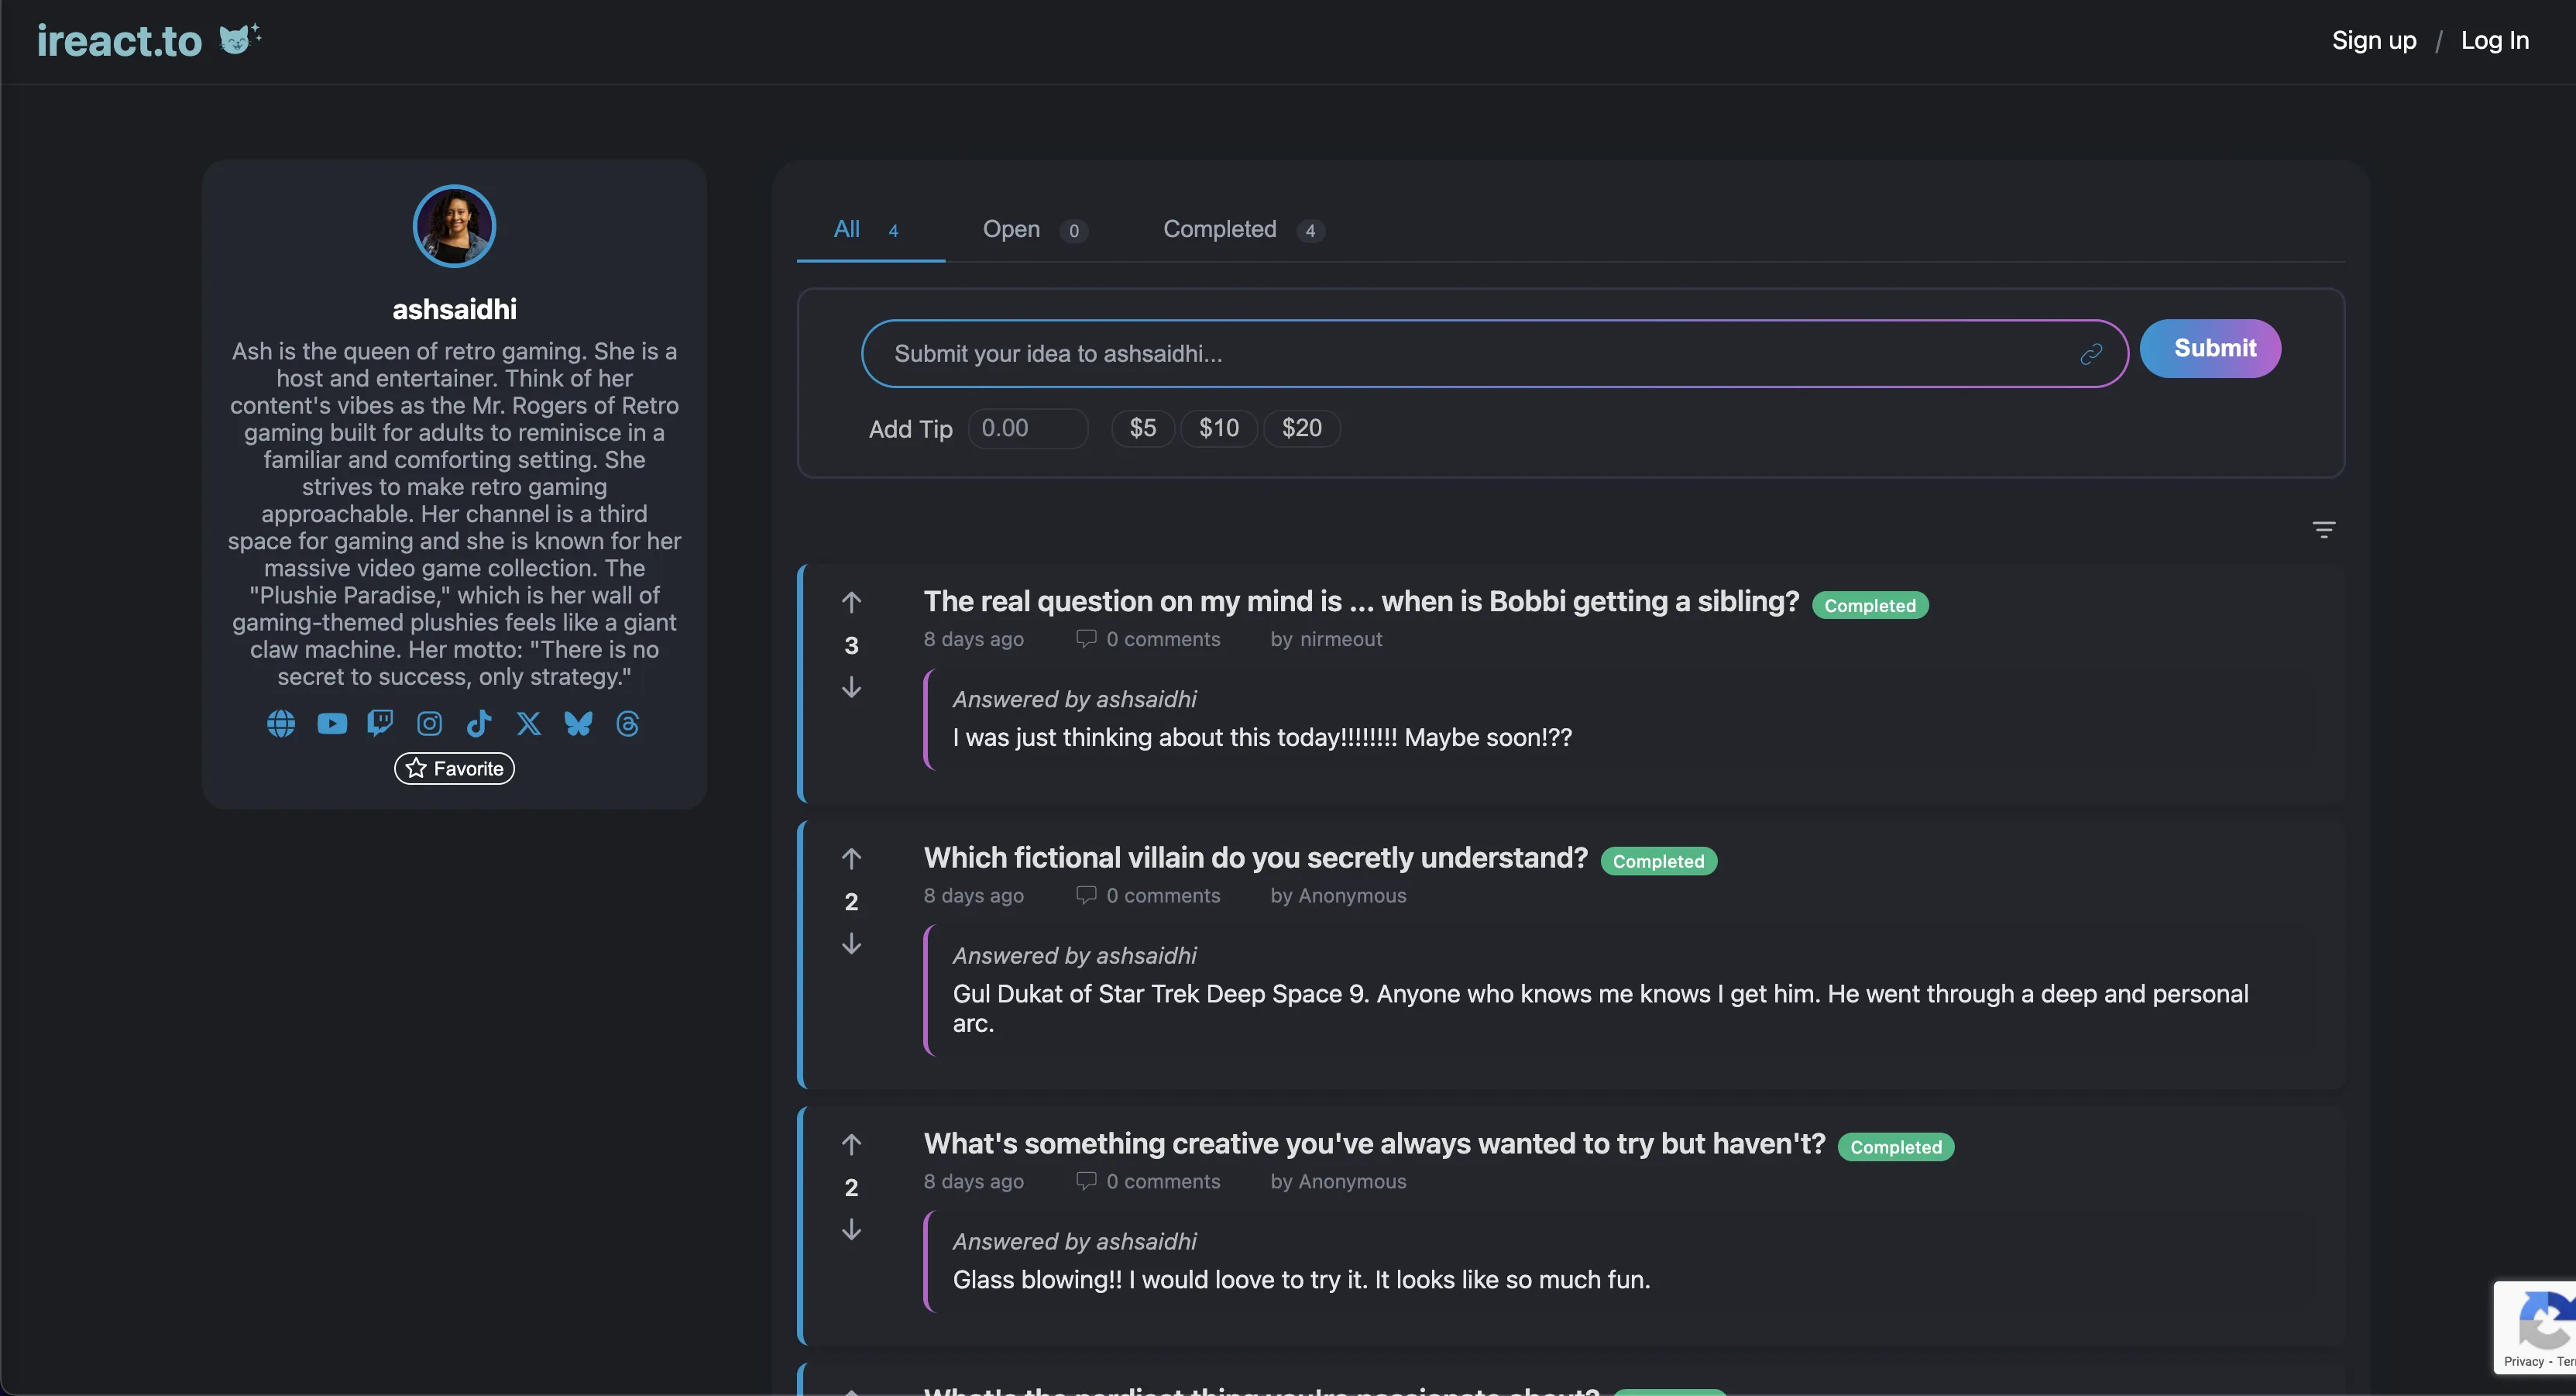
Task: Open nirmeout's author profile link
Action: [x=1341, y=639]
